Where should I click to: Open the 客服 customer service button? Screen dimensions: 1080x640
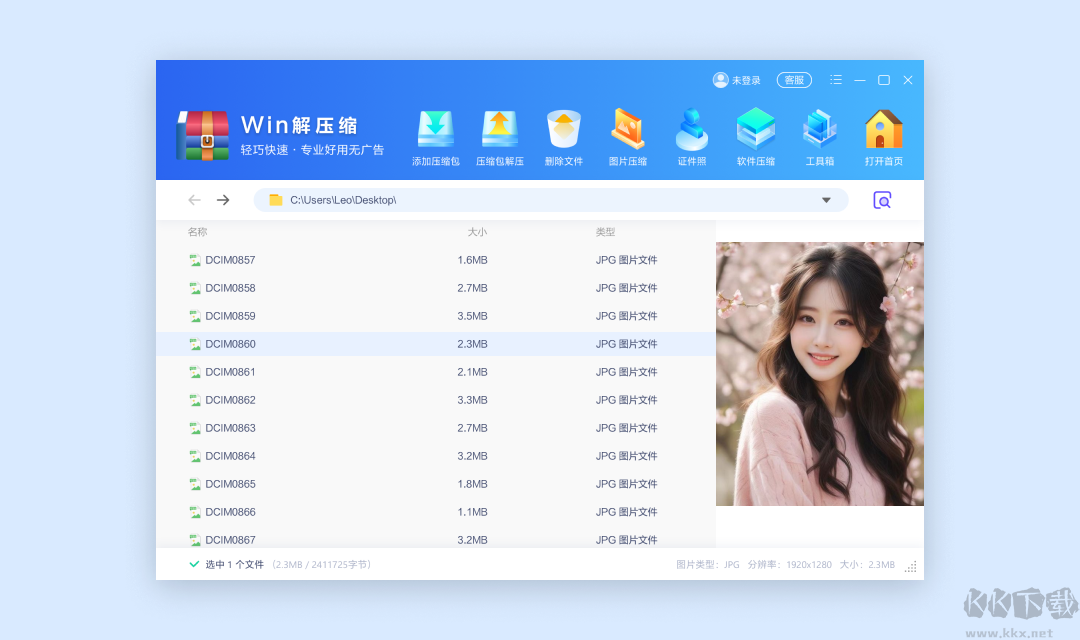[794, 80]
